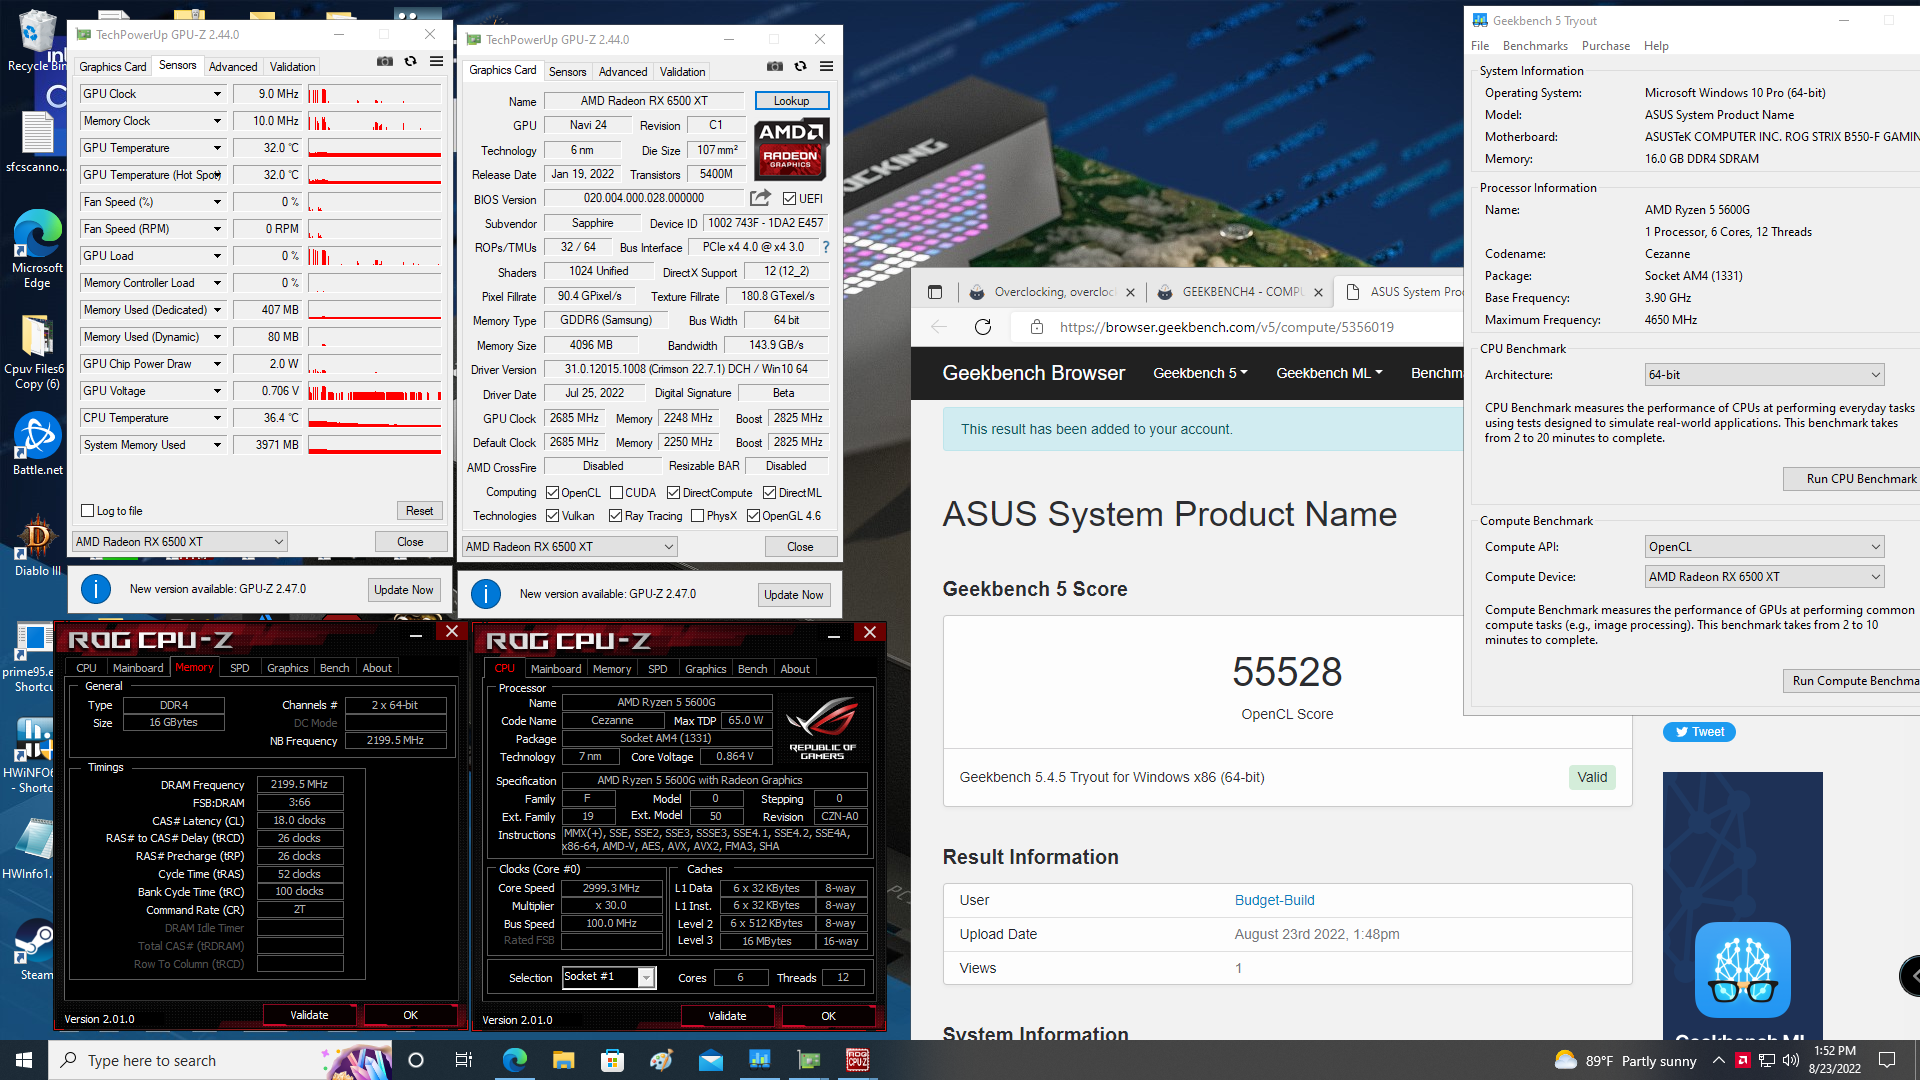Open Bench tab in right ROG CPU-Z
The width and height of the screenshot is (1920, 1080).
click(x=753, y=669)
